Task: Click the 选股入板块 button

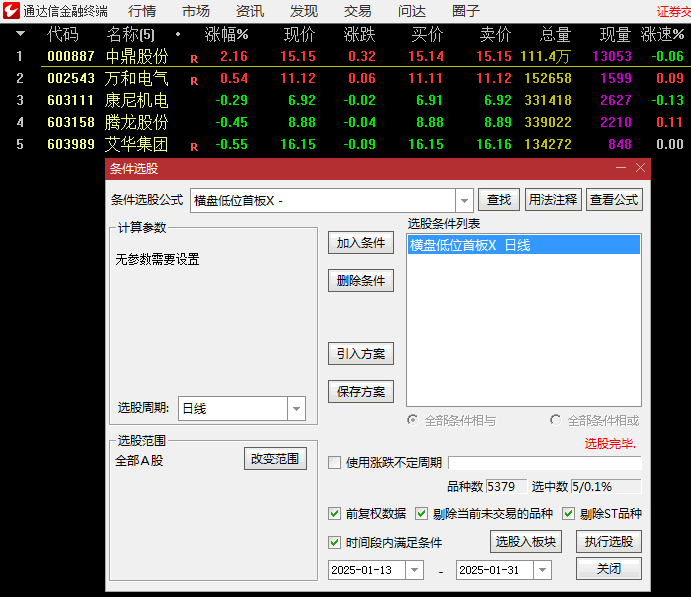Action: click(526, 541)
